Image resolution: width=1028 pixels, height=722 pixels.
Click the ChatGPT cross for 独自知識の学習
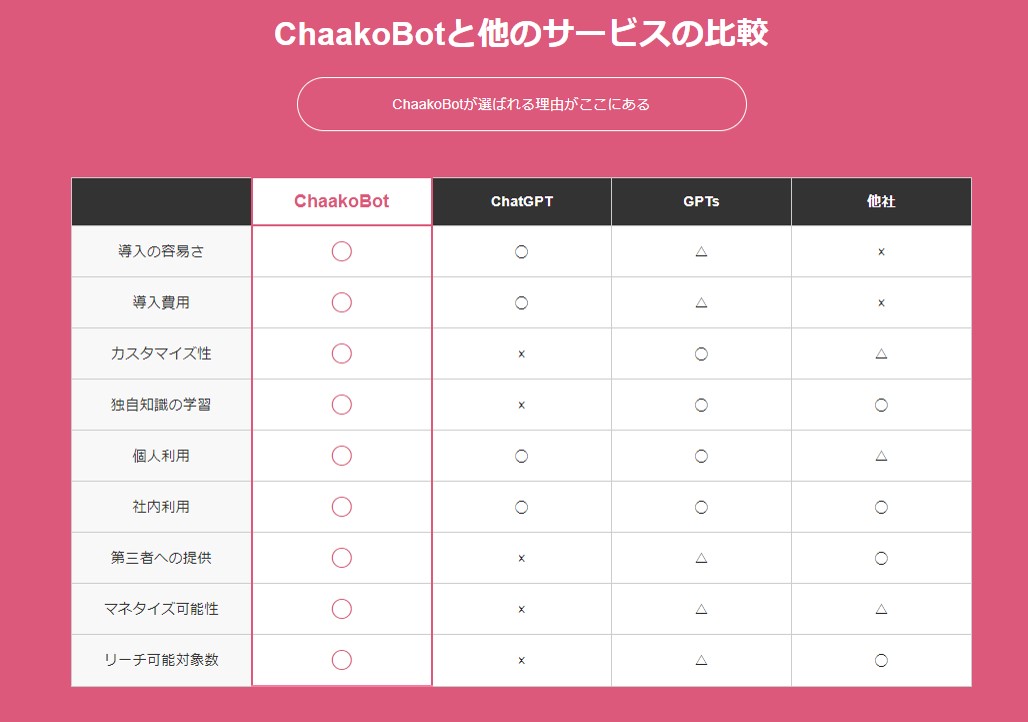521,405
